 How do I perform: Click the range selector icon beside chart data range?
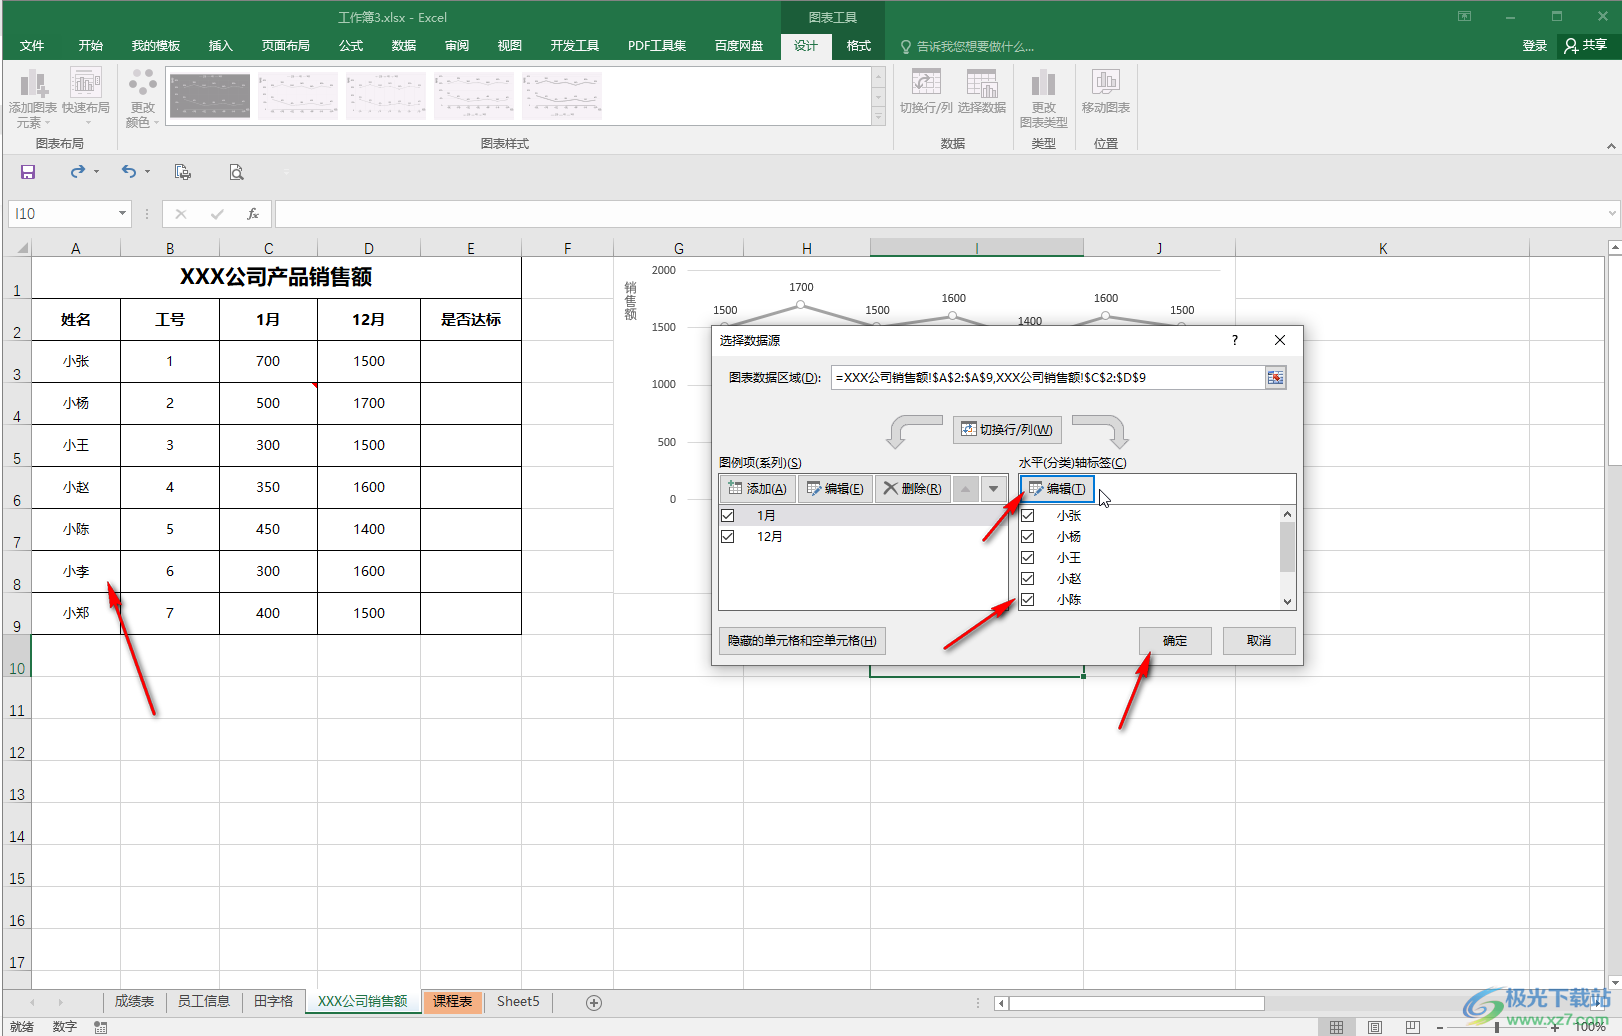point(1275,378)
